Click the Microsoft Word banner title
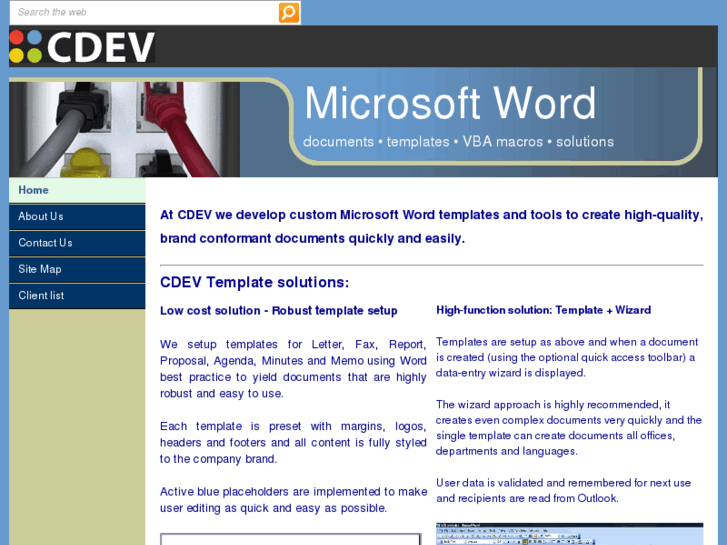Viewport: 727px width, 545px height. (450, 103)
